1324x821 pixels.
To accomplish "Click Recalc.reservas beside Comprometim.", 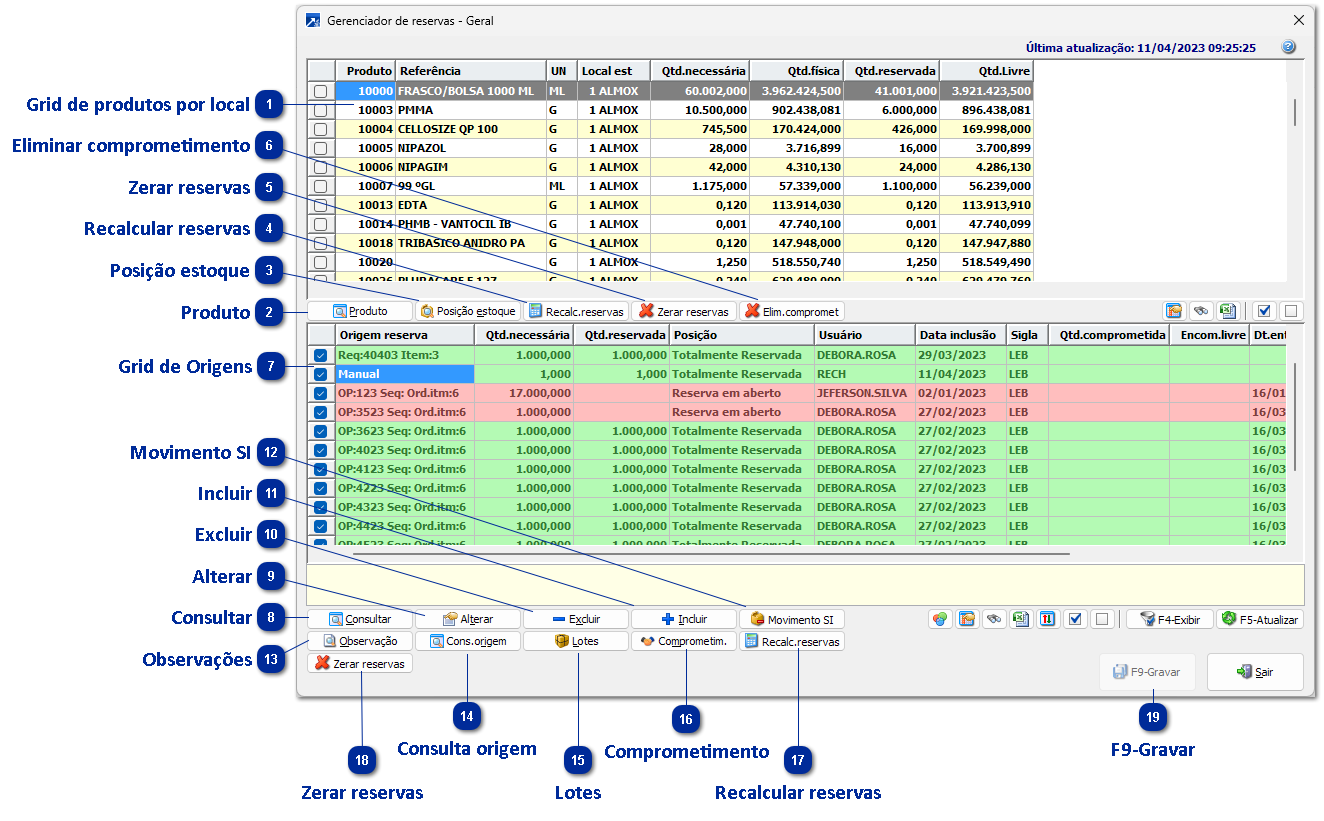I will [792, 641].
